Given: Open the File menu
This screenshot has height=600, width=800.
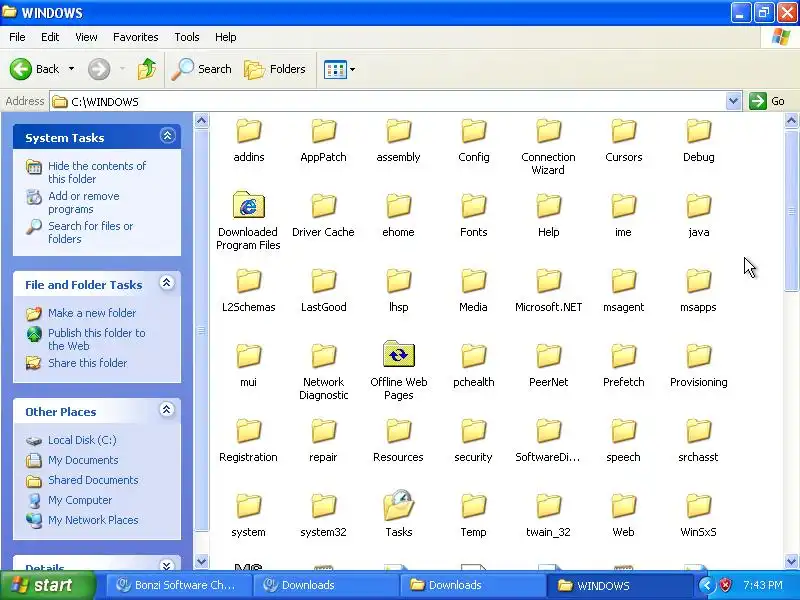Looking at the screenshot, I should click(x=17, y=37).
